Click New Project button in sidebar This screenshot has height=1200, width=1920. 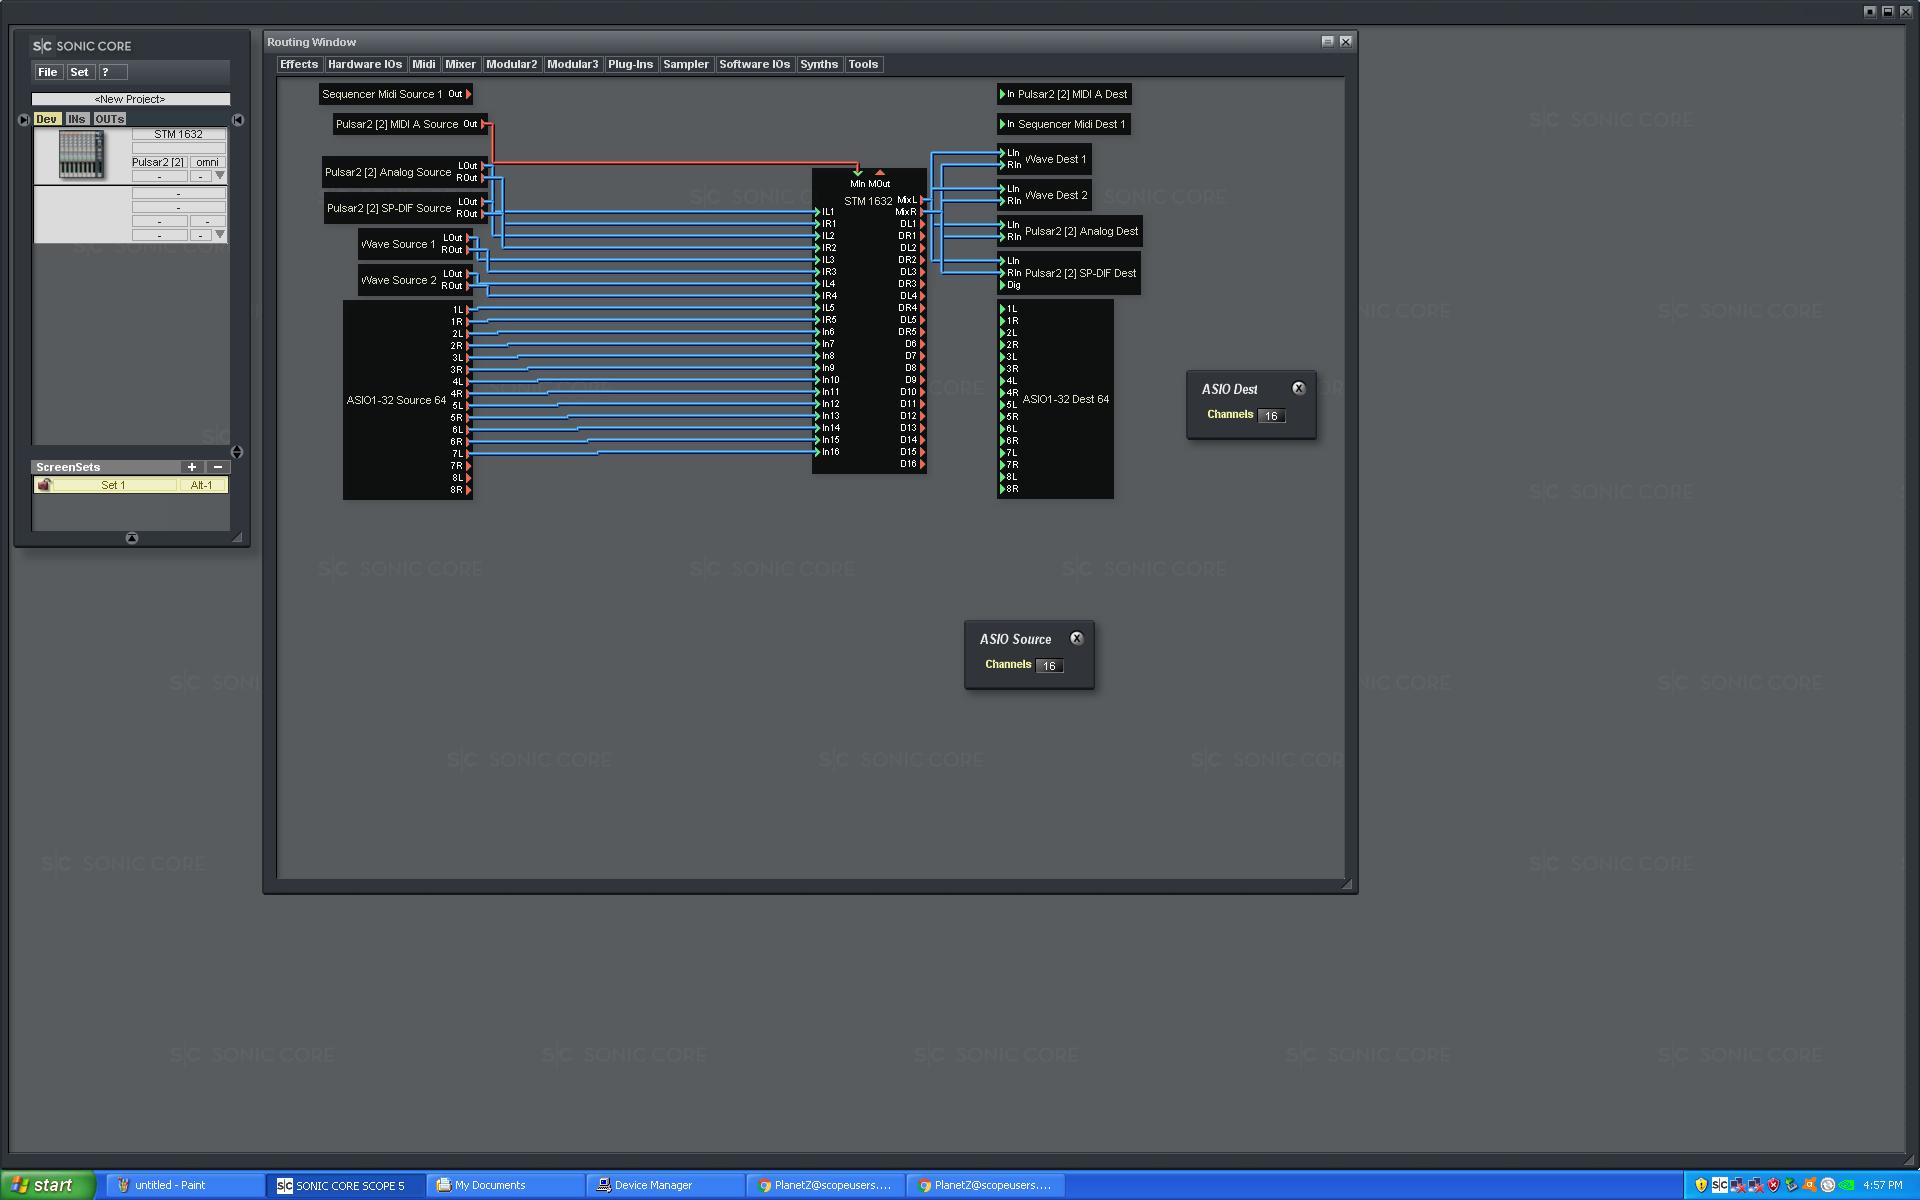coord(129,98)
